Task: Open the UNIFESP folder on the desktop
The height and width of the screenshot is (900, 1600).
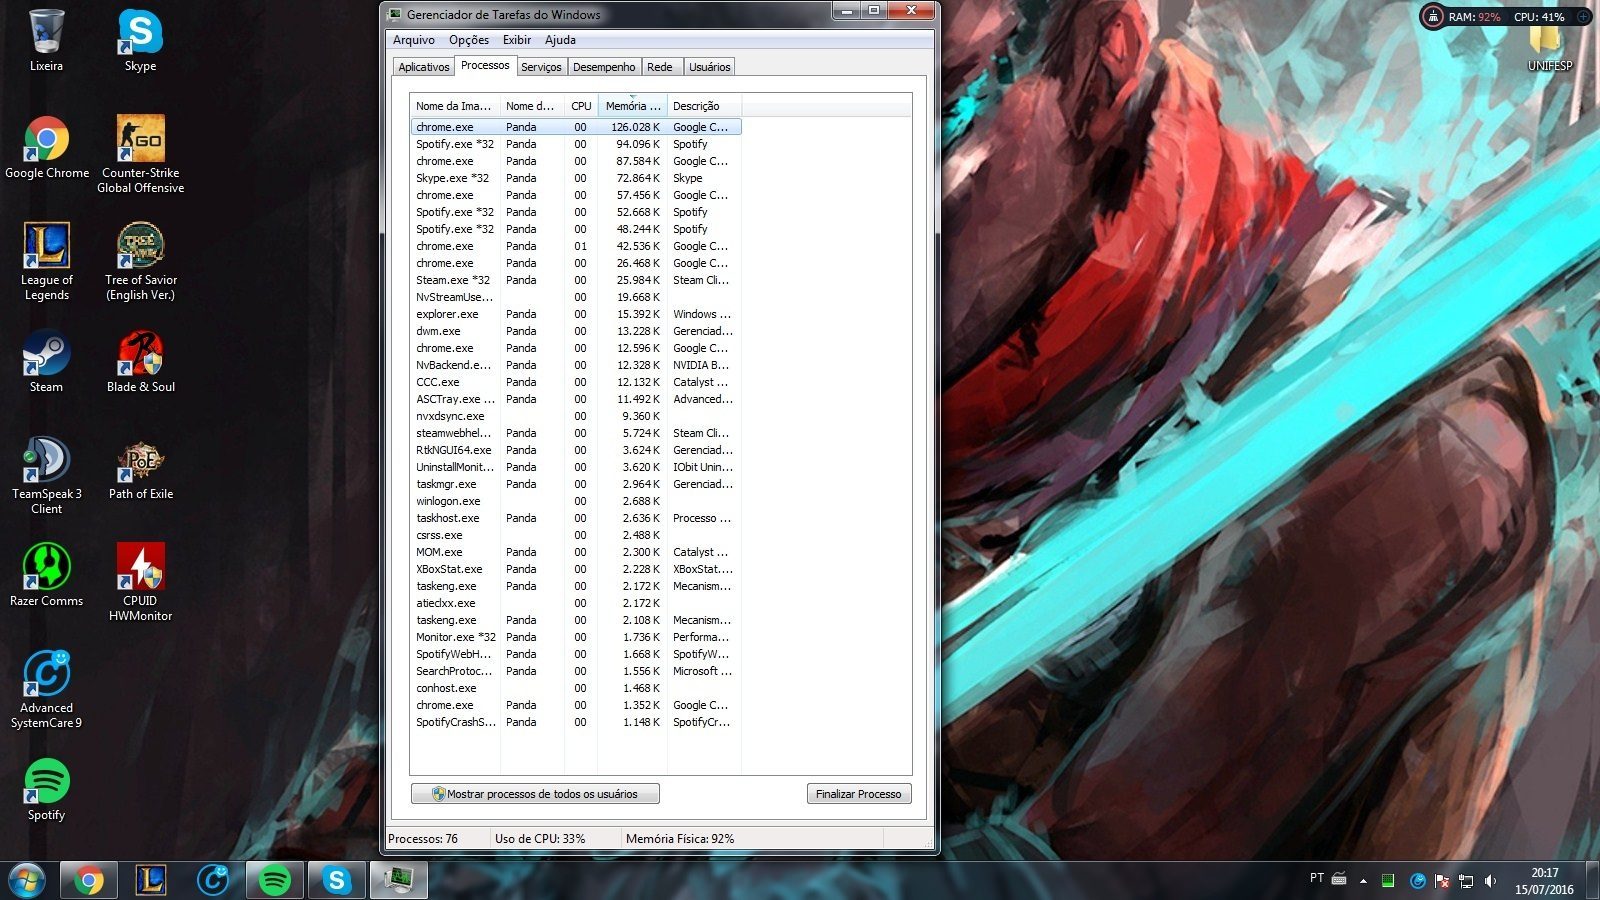Action: [1550, 45]
